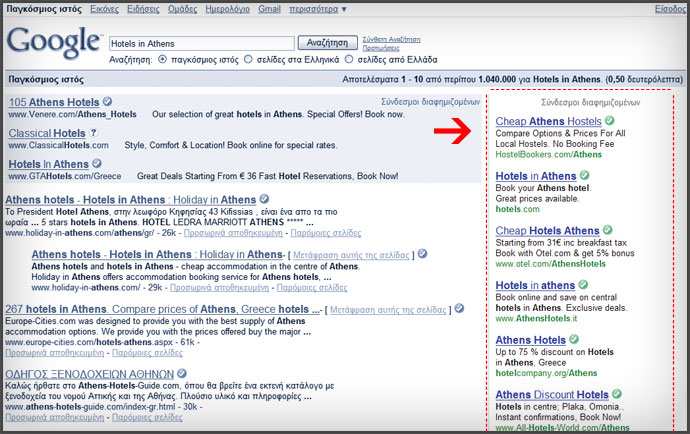Open the 105 Athens Hotels ad link
690x434 pixels.
pos(54,102)
